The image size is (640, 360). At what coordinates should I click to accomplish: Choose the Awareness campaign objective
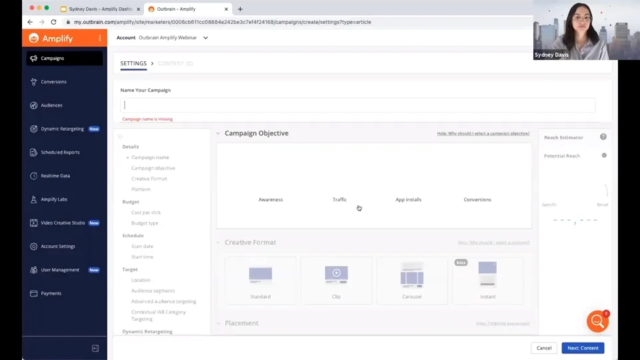[271, 200]
